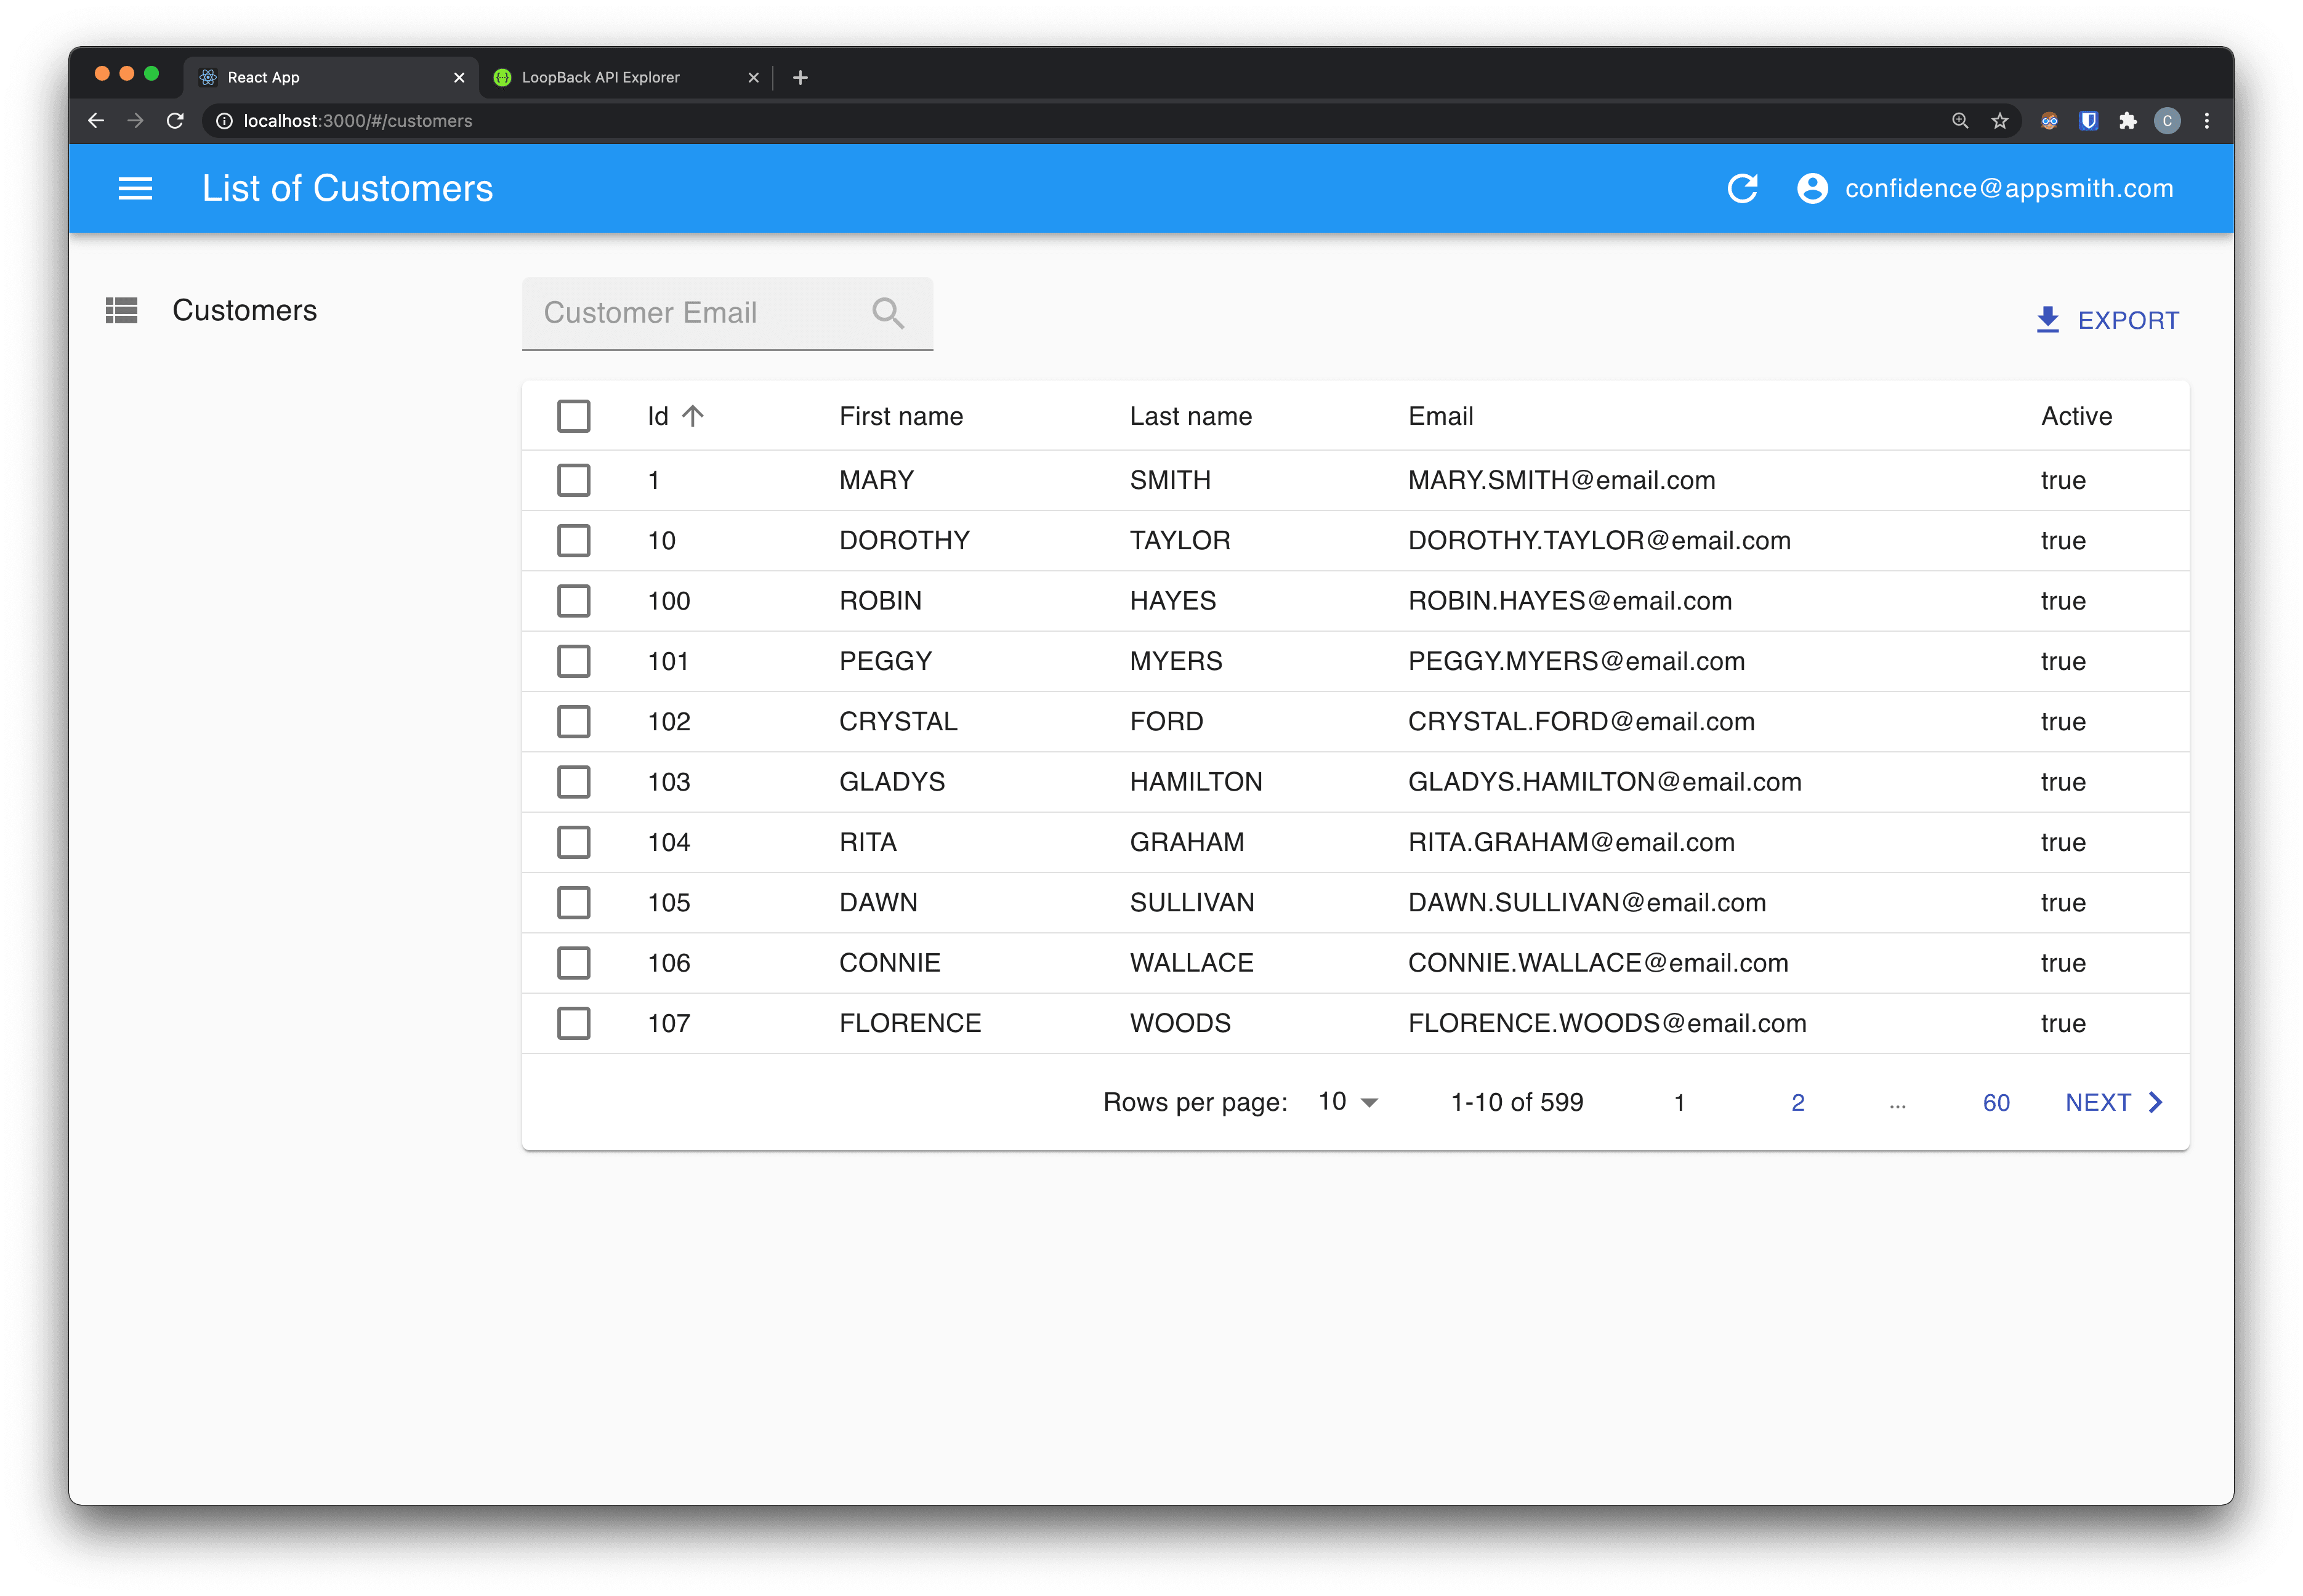Click the user account avatar icon

[1812, 189]
